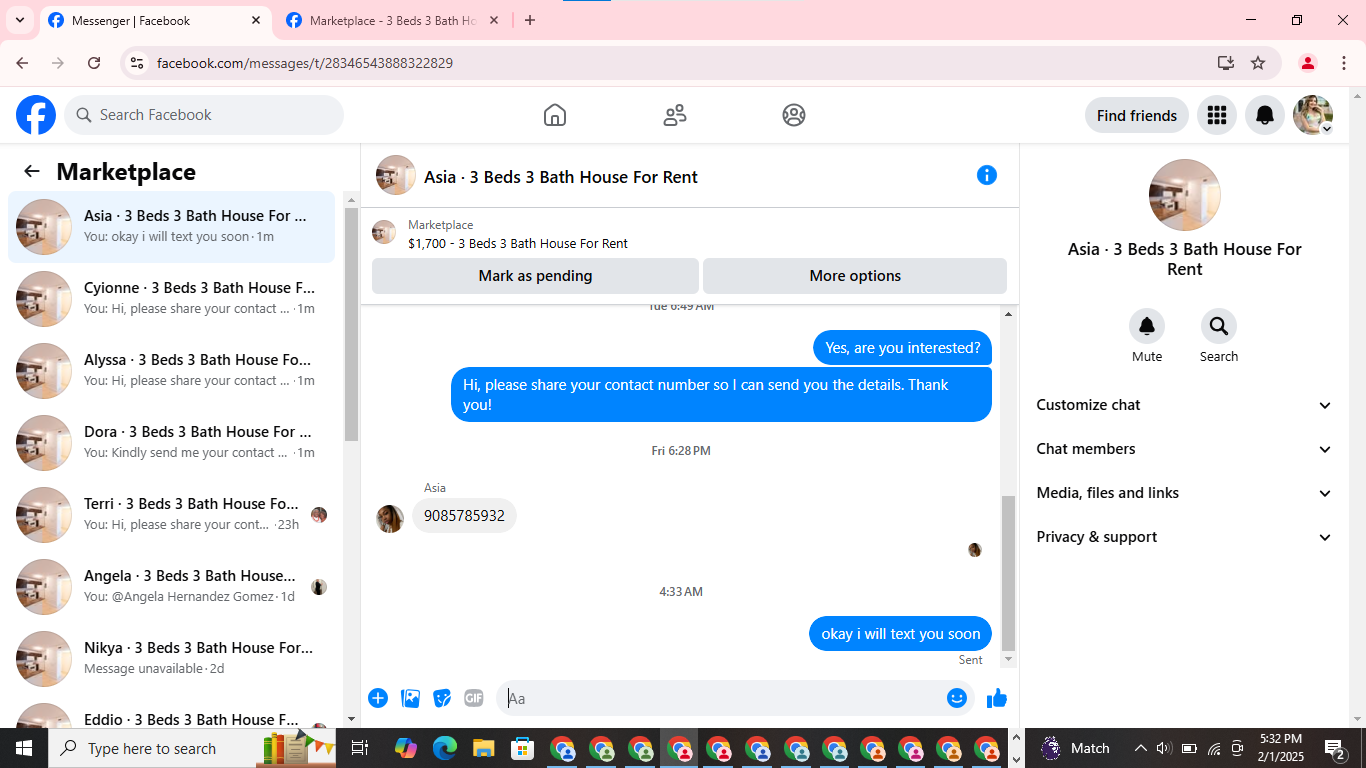Go back using the Marketplace back arrow

[32, 171]
